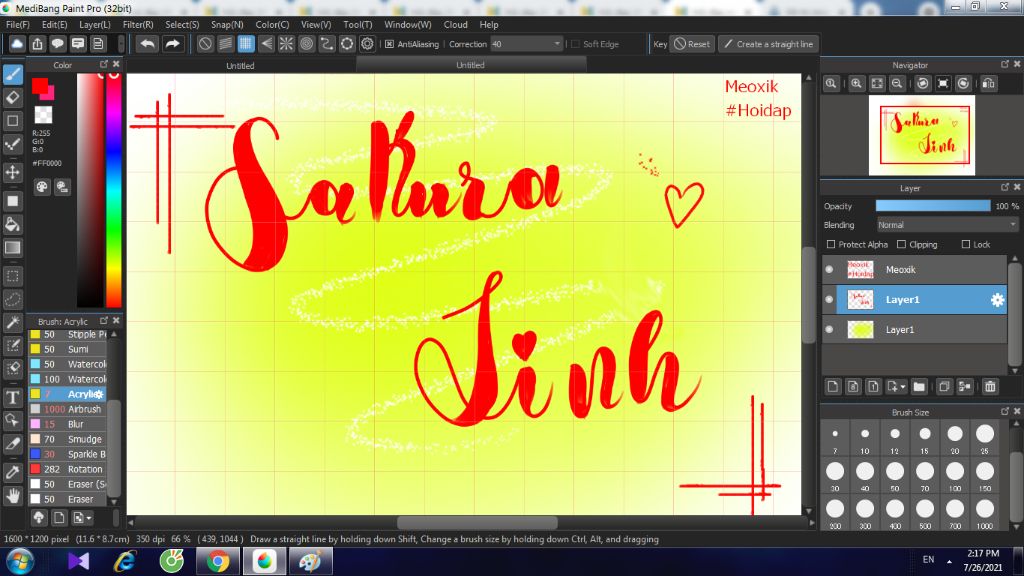
Task: Enable curve snap
Action: (327, 44)
